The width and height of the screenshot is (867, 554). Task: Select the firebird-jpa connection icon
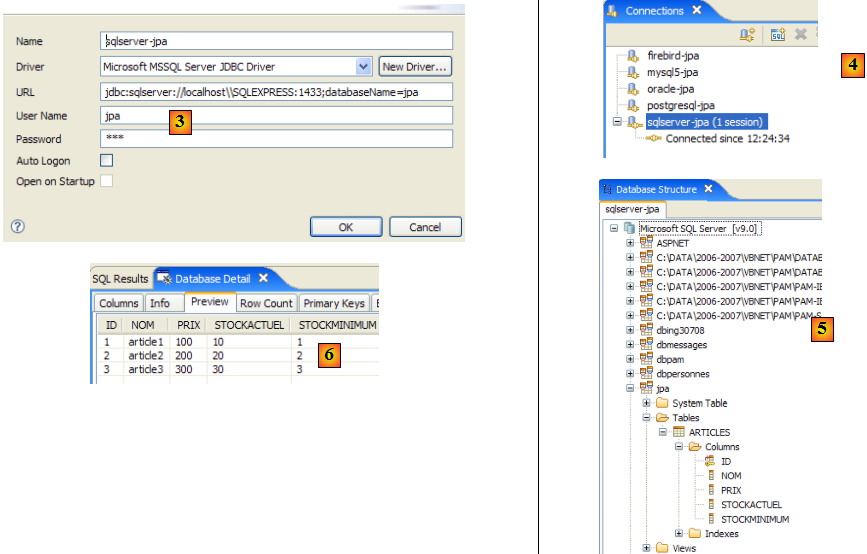[x=632, y=56]
